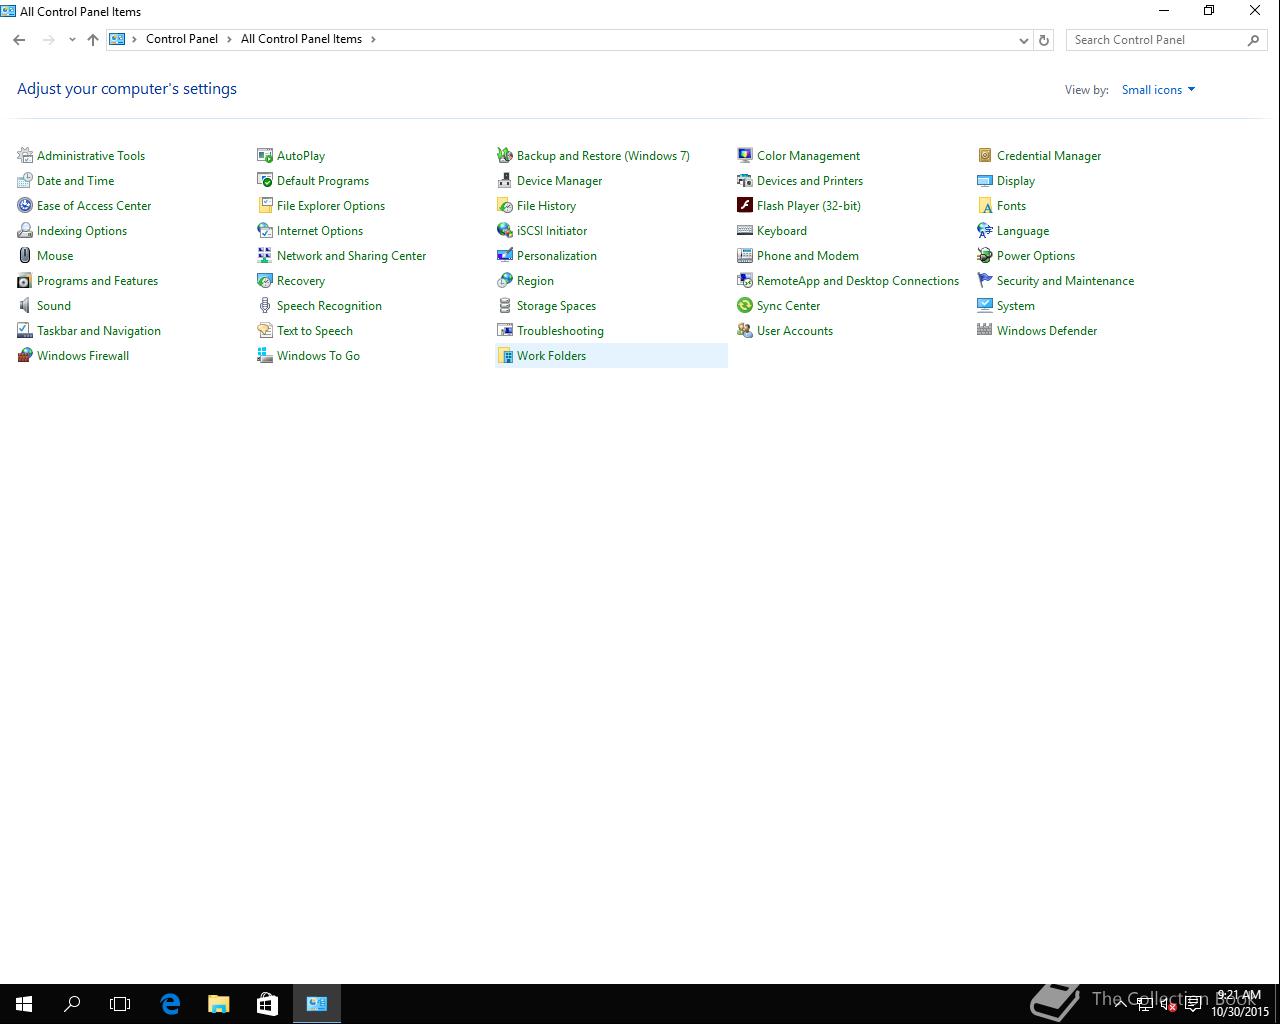The image size is (1280, 1024).
Task: Open the Region link
Action: (535, 280)
